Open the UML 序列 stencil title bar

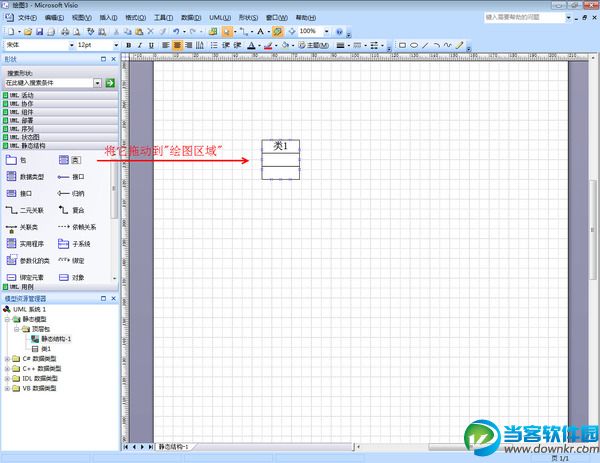tap(60, 129)
